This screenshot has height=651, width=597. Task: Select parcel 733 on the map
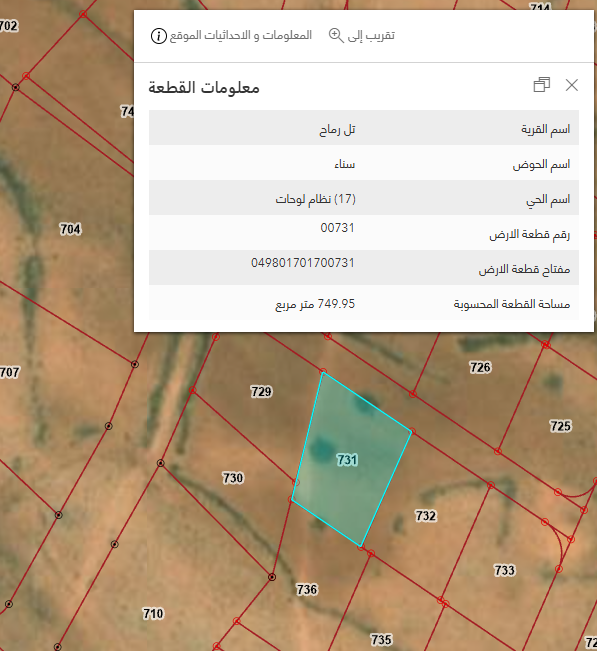click(504, 570)
